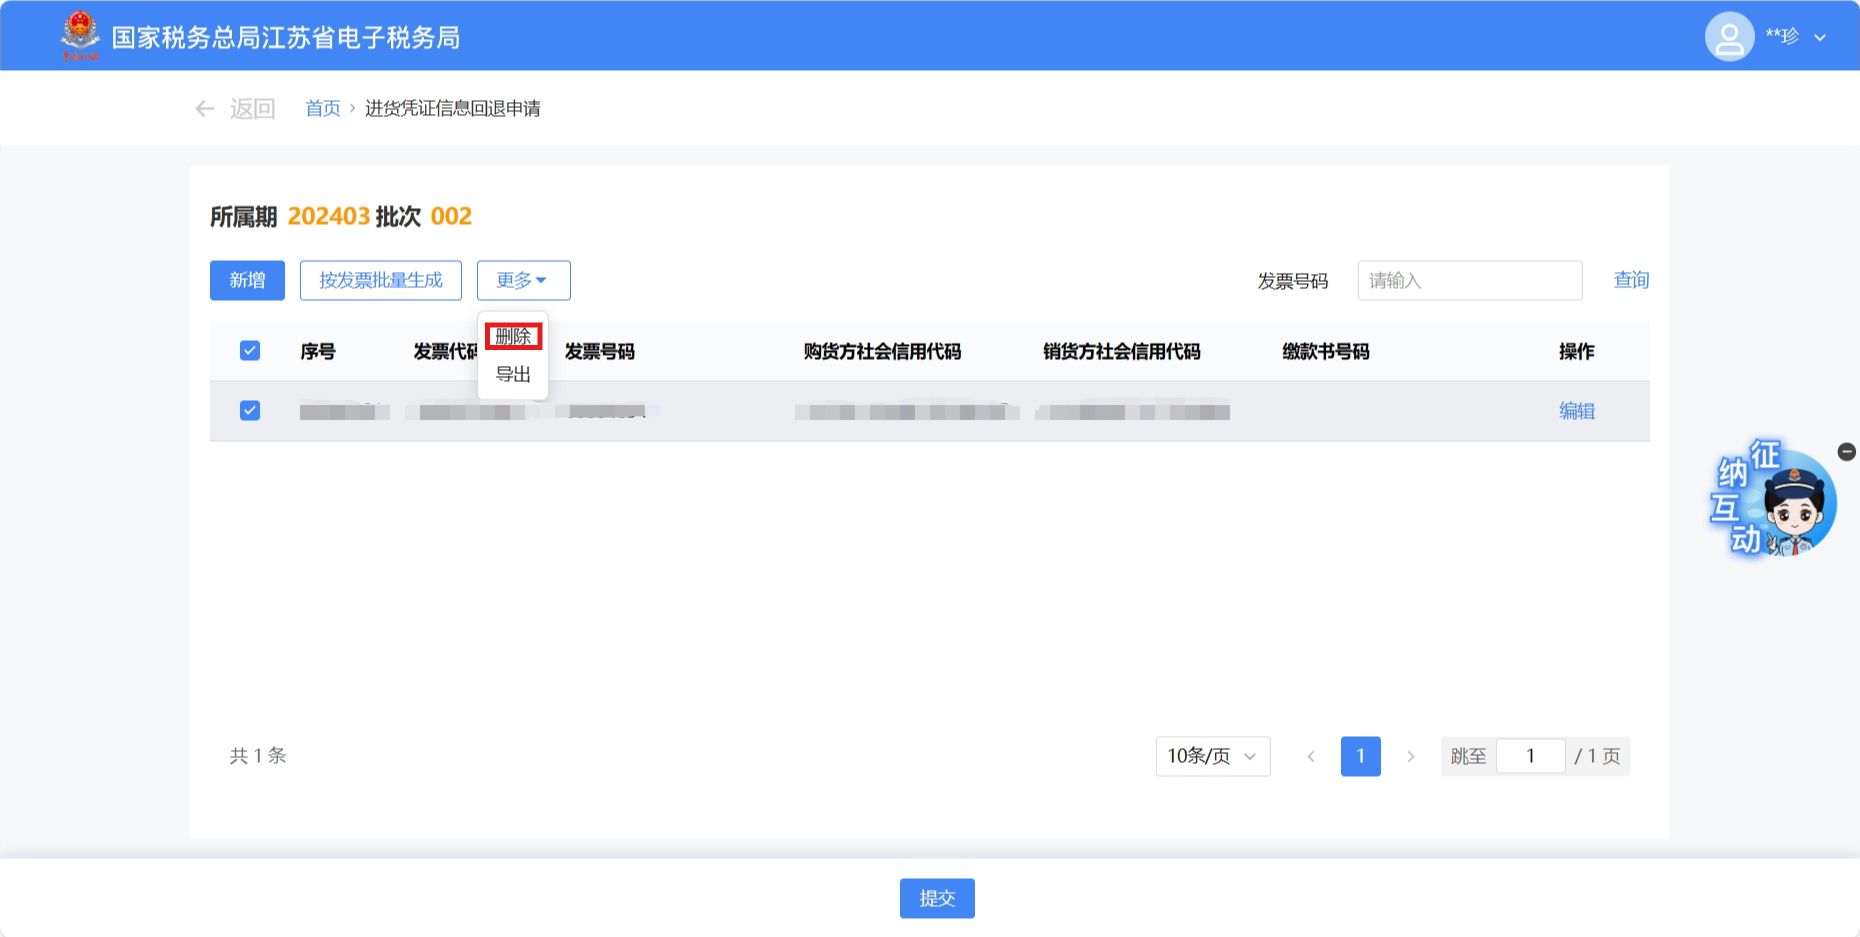Click the tax bureau emblem logo

coord(80,36)
